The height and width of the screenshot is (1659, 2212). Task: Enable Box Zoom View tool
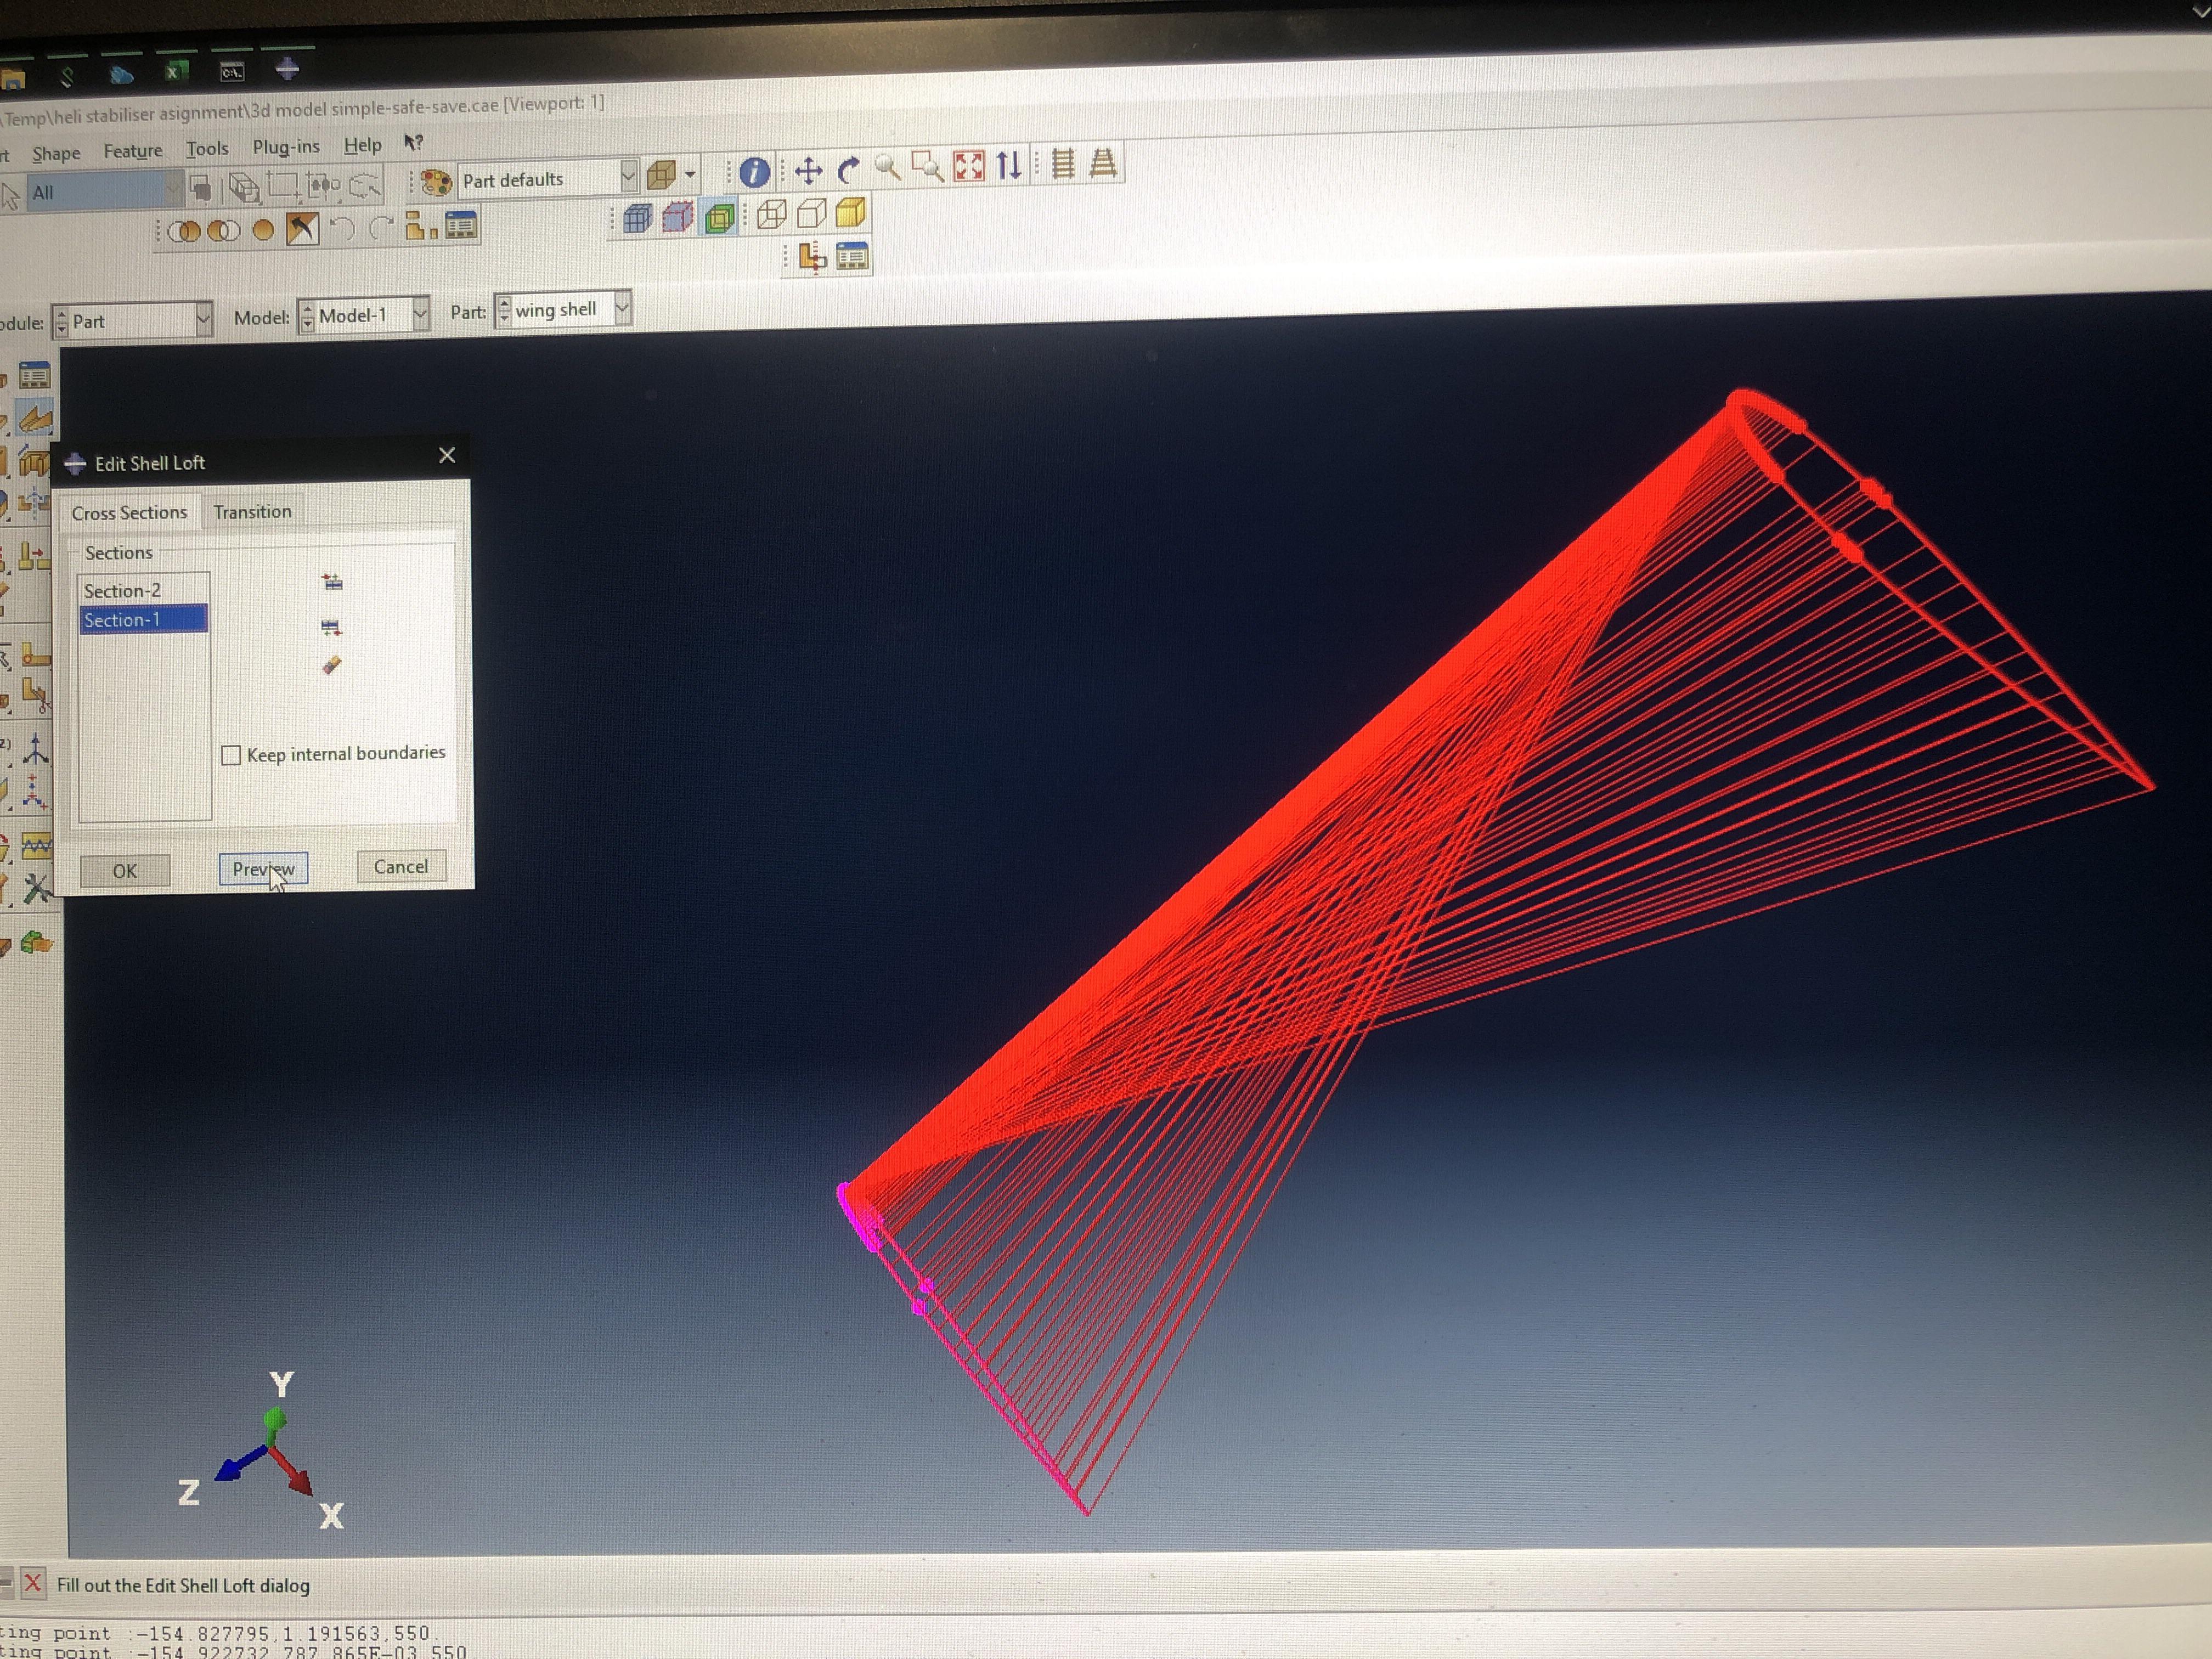[x=928, y=167]
